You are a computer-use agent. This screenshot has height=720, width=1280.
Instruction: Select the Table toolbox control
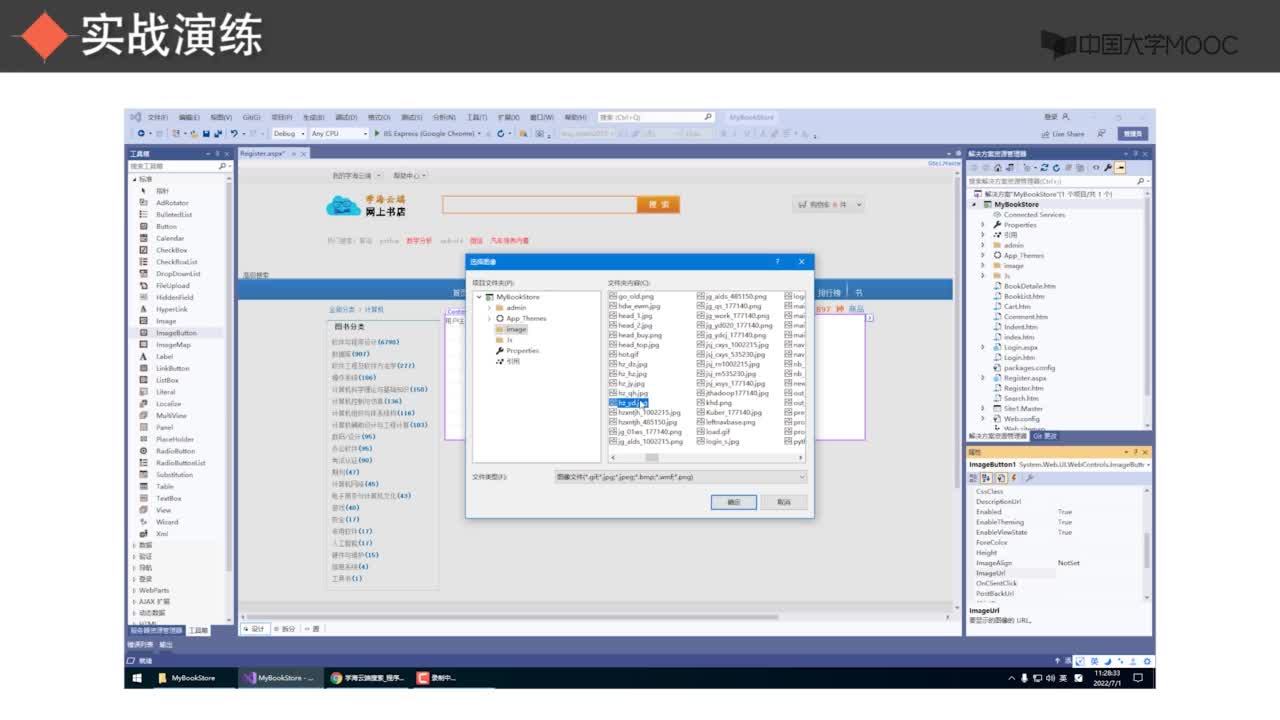165,486
